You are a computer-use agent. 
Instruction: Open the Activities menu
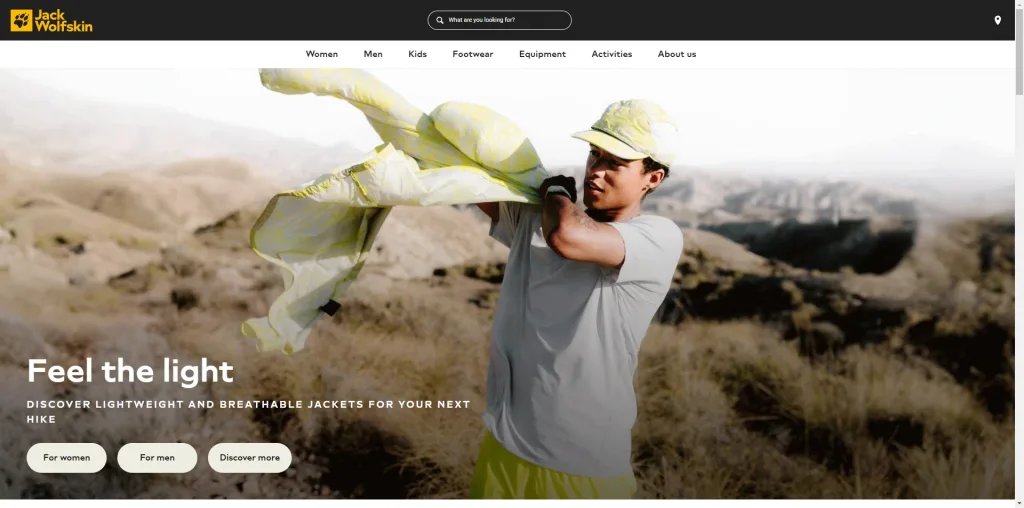[612, 54]
